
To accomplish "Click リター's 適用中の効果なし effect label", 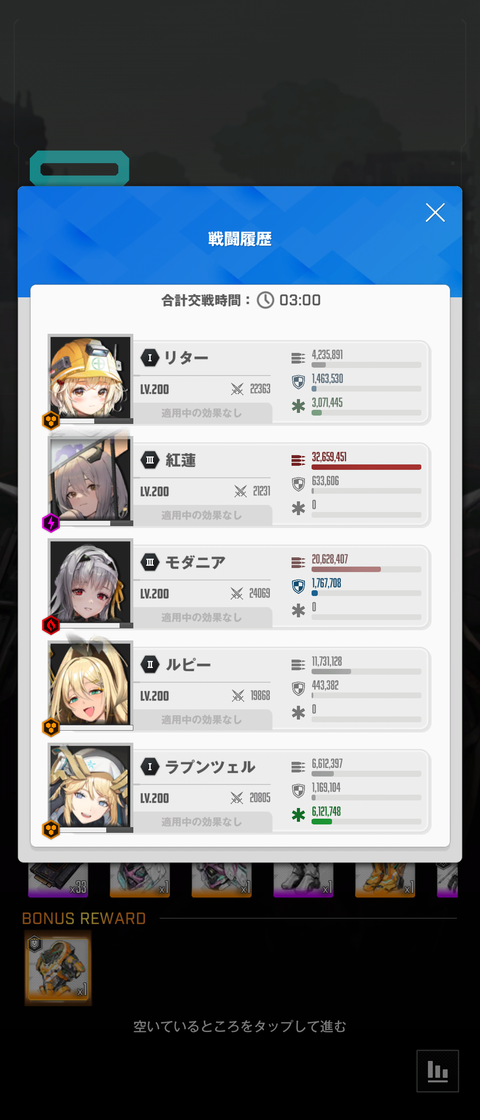I will point(202,413).
